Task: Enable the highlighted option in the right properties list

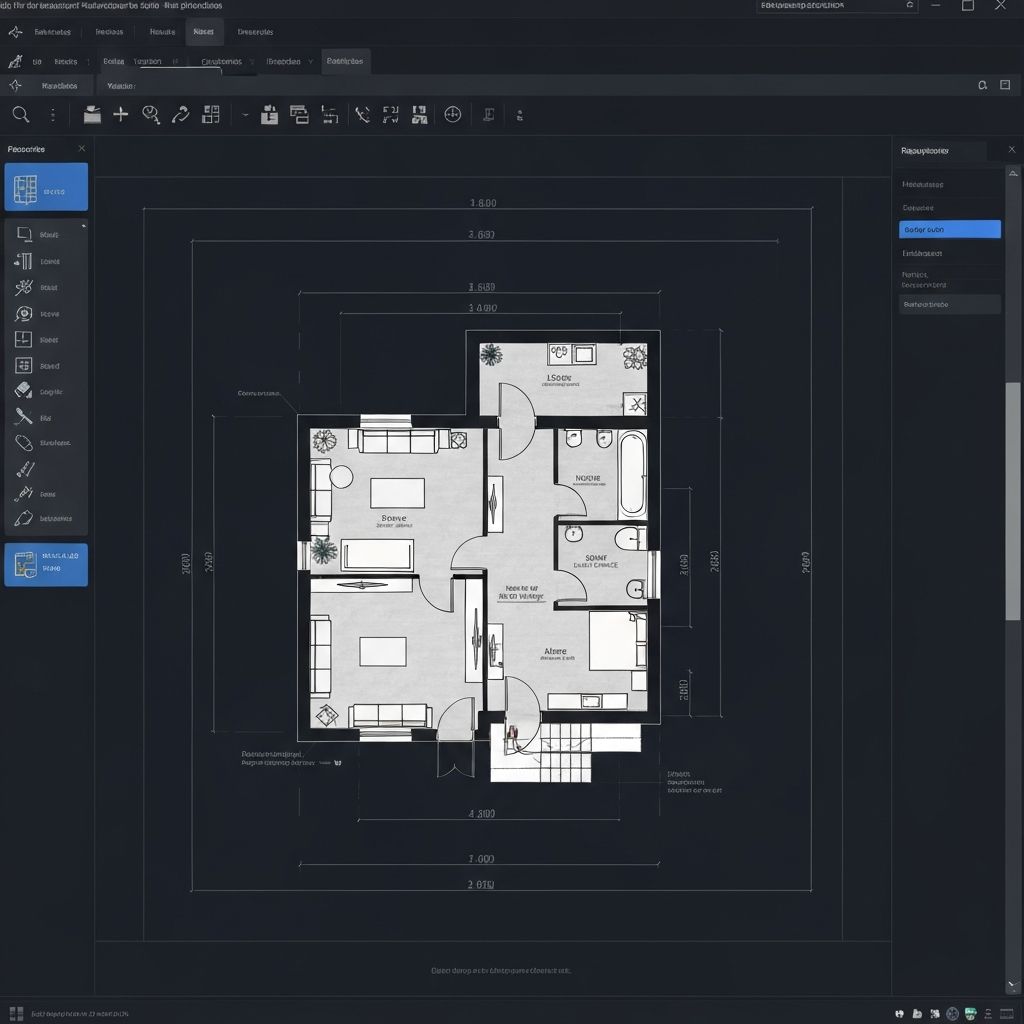Action: point(949,229)
